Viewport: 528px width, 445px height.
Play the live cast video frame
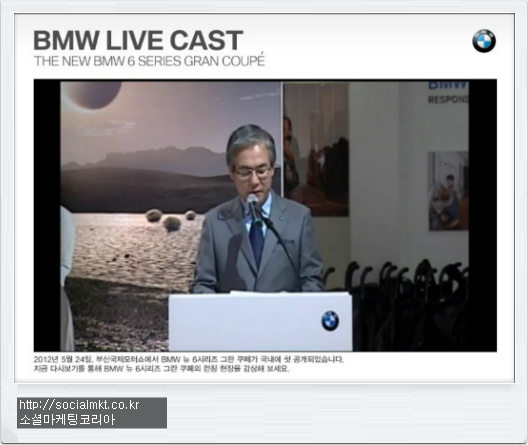[x=265, y=215]
